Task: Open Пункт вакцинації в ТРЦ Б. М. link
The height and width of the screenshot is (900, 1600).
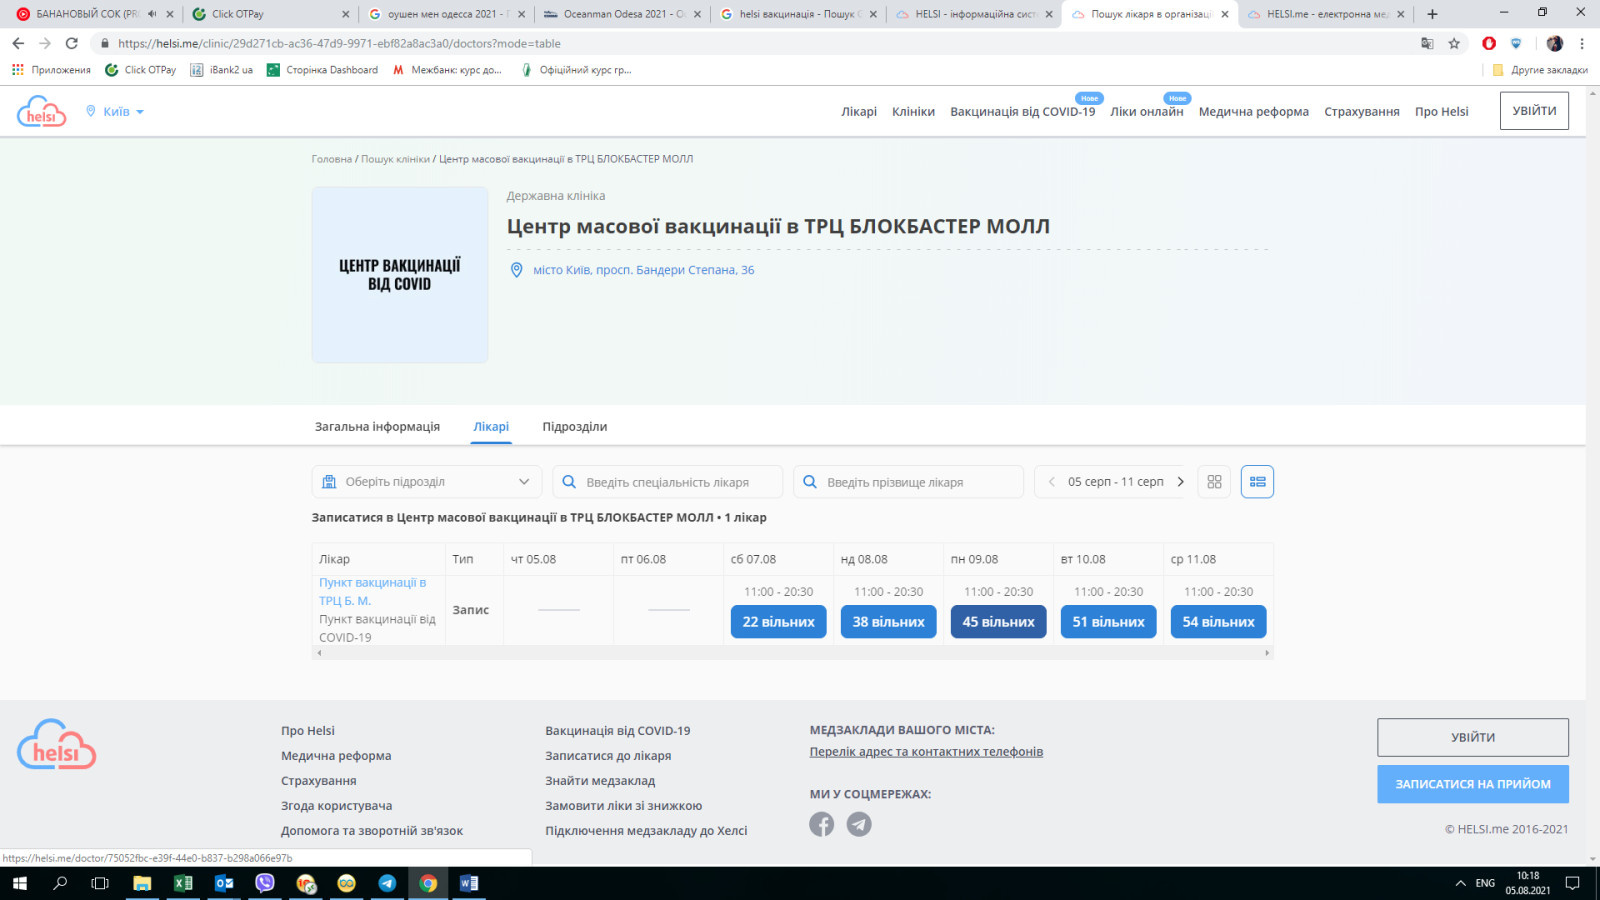Action: [x=372, y=592]
